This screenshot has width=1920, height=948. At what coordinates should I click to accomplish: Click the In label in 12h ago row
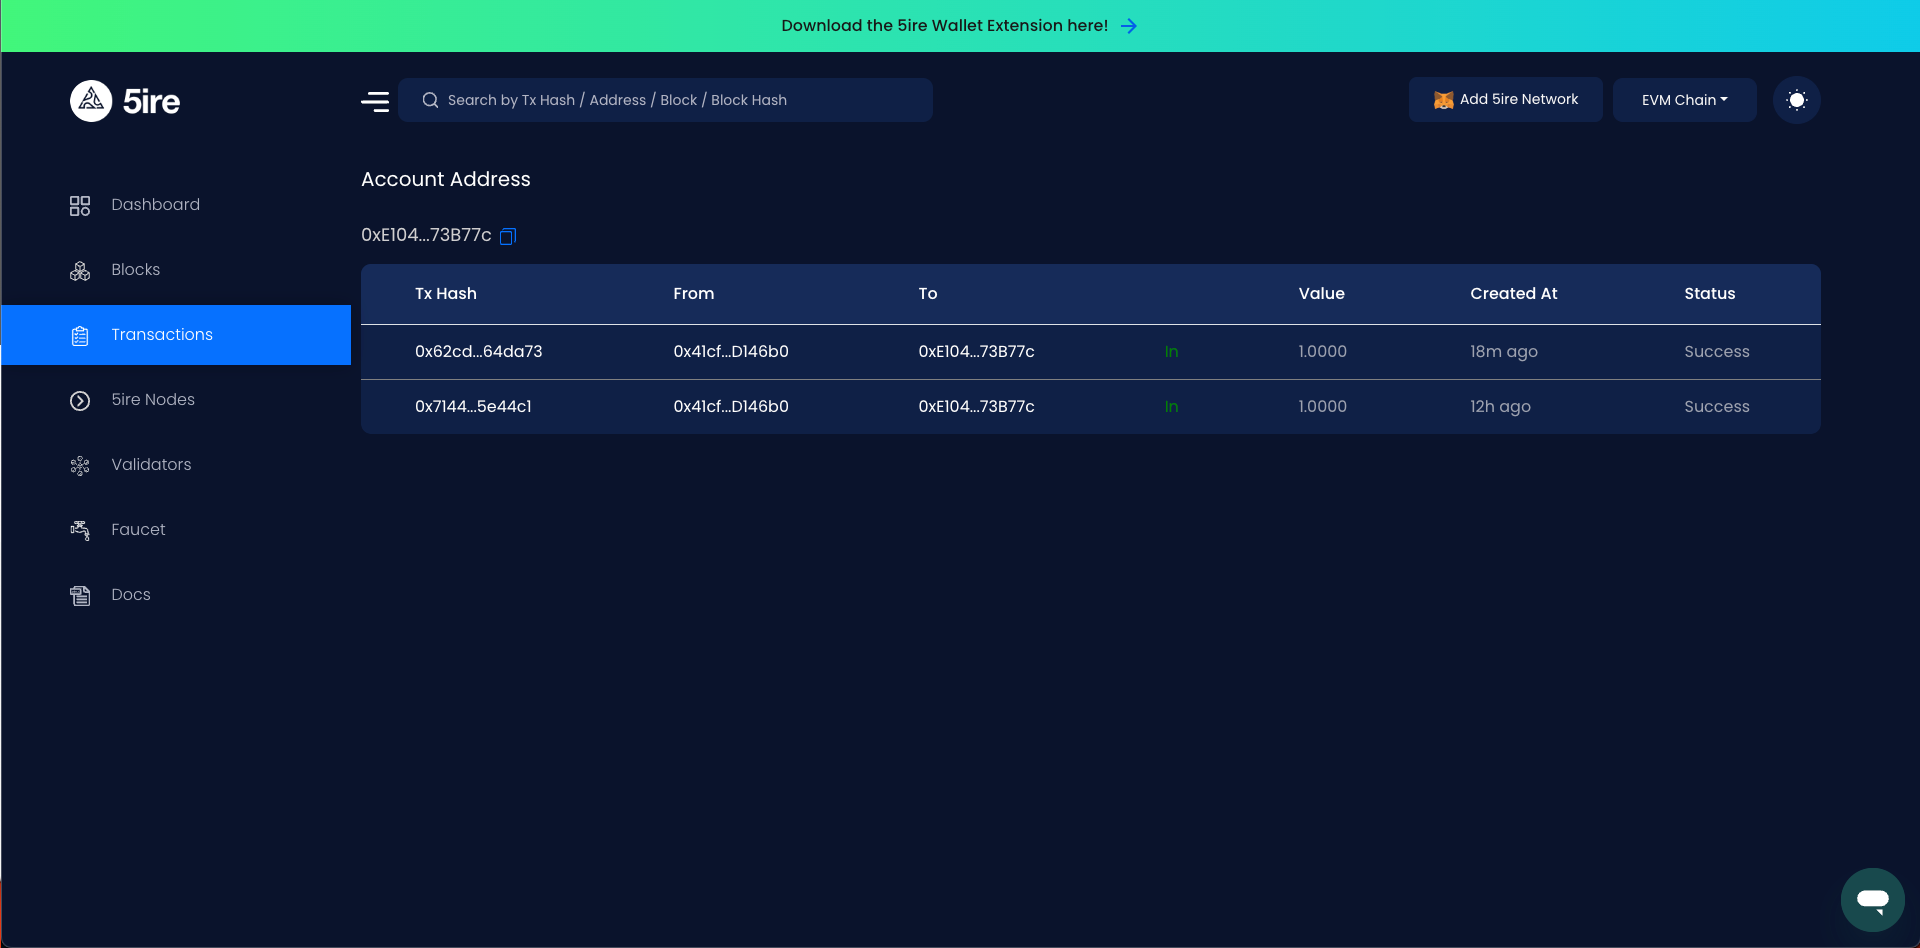click(1171, 407)
